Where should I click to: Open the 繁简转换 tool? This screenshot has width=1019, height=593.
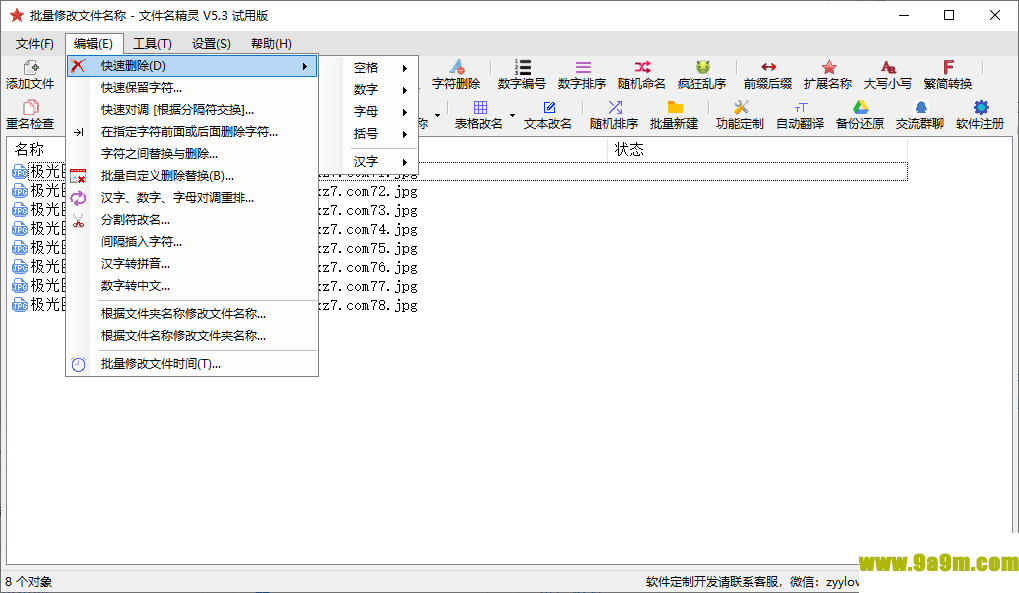pos(948,75)
